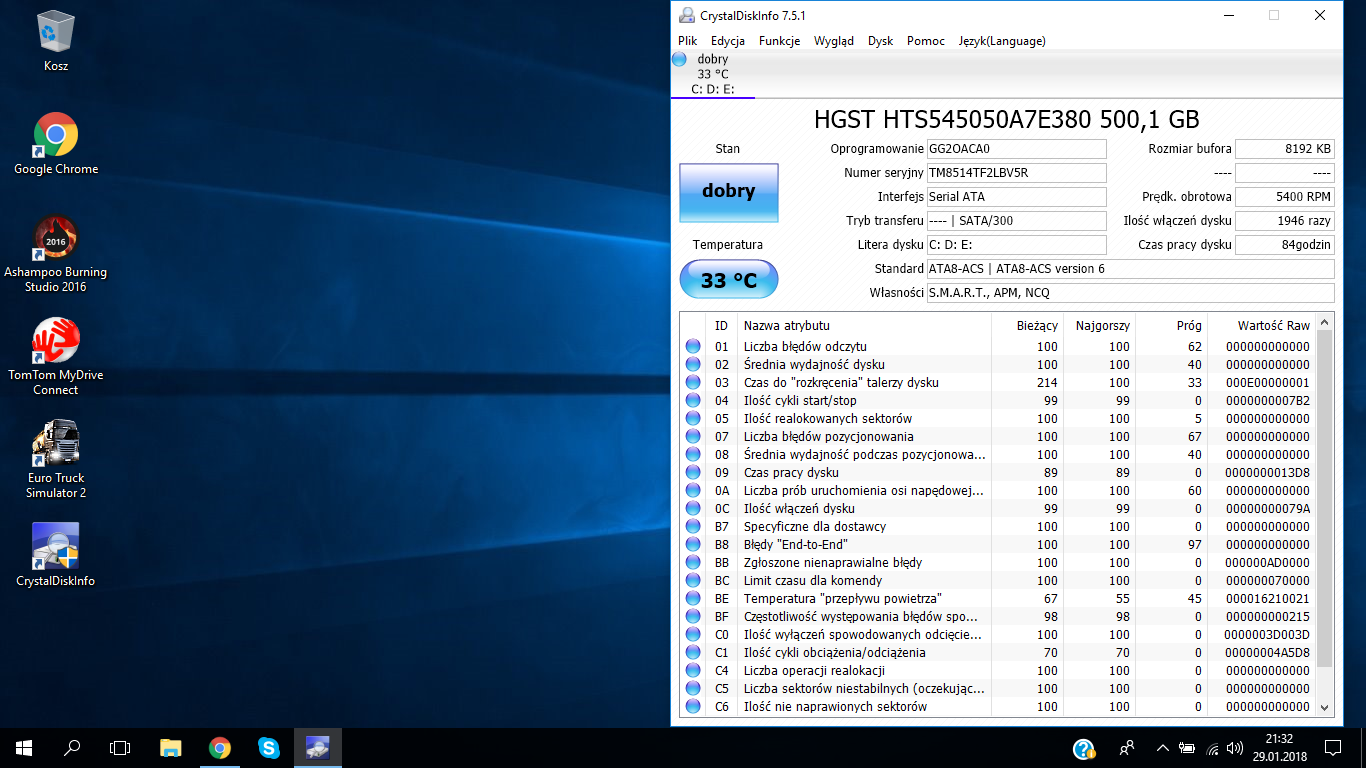Open Task View on the taskbar
The width and height of the screenshot is (1366, 768).
[120, 747]
